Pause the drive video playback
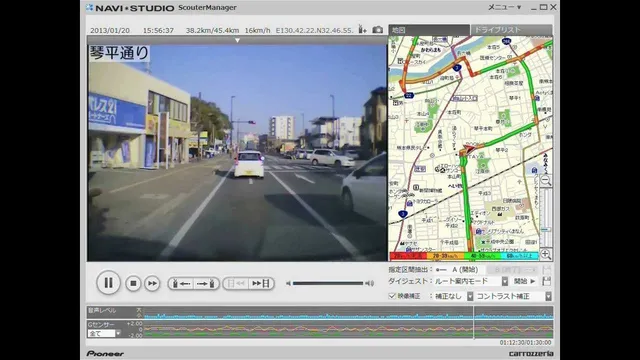 point(108,282)
